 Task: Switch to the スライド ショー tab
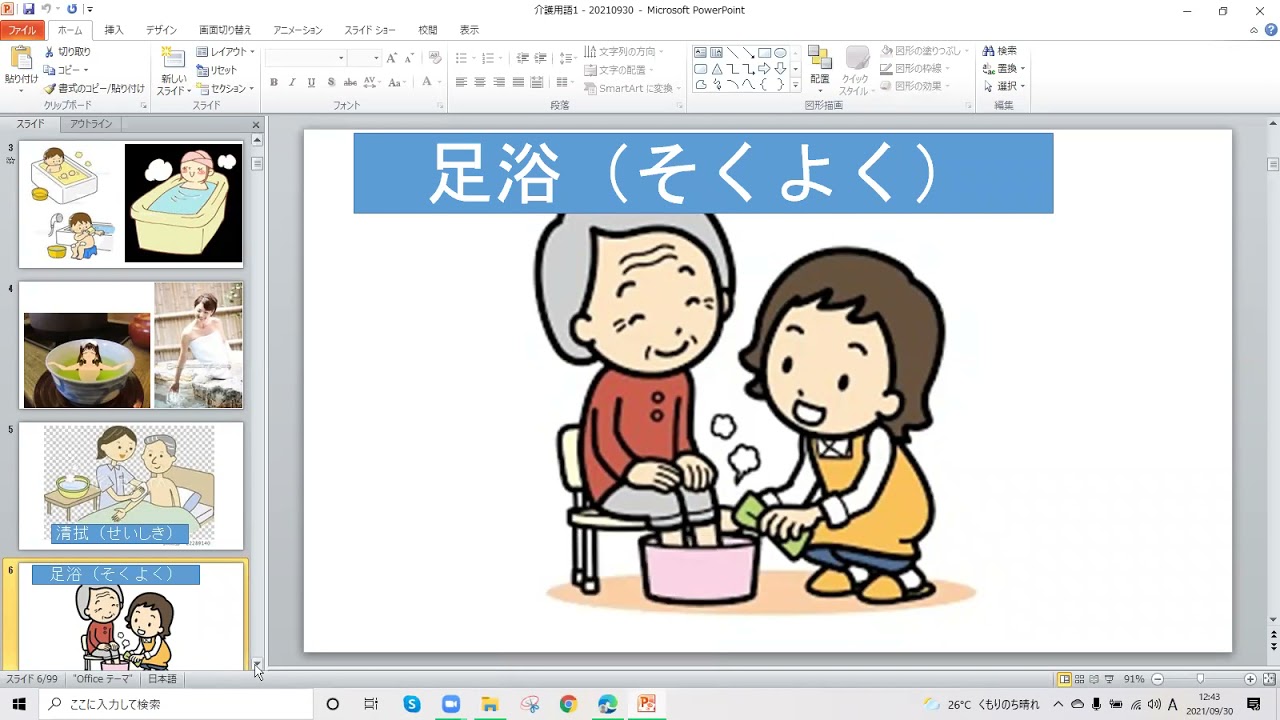(x=370, y=31)
